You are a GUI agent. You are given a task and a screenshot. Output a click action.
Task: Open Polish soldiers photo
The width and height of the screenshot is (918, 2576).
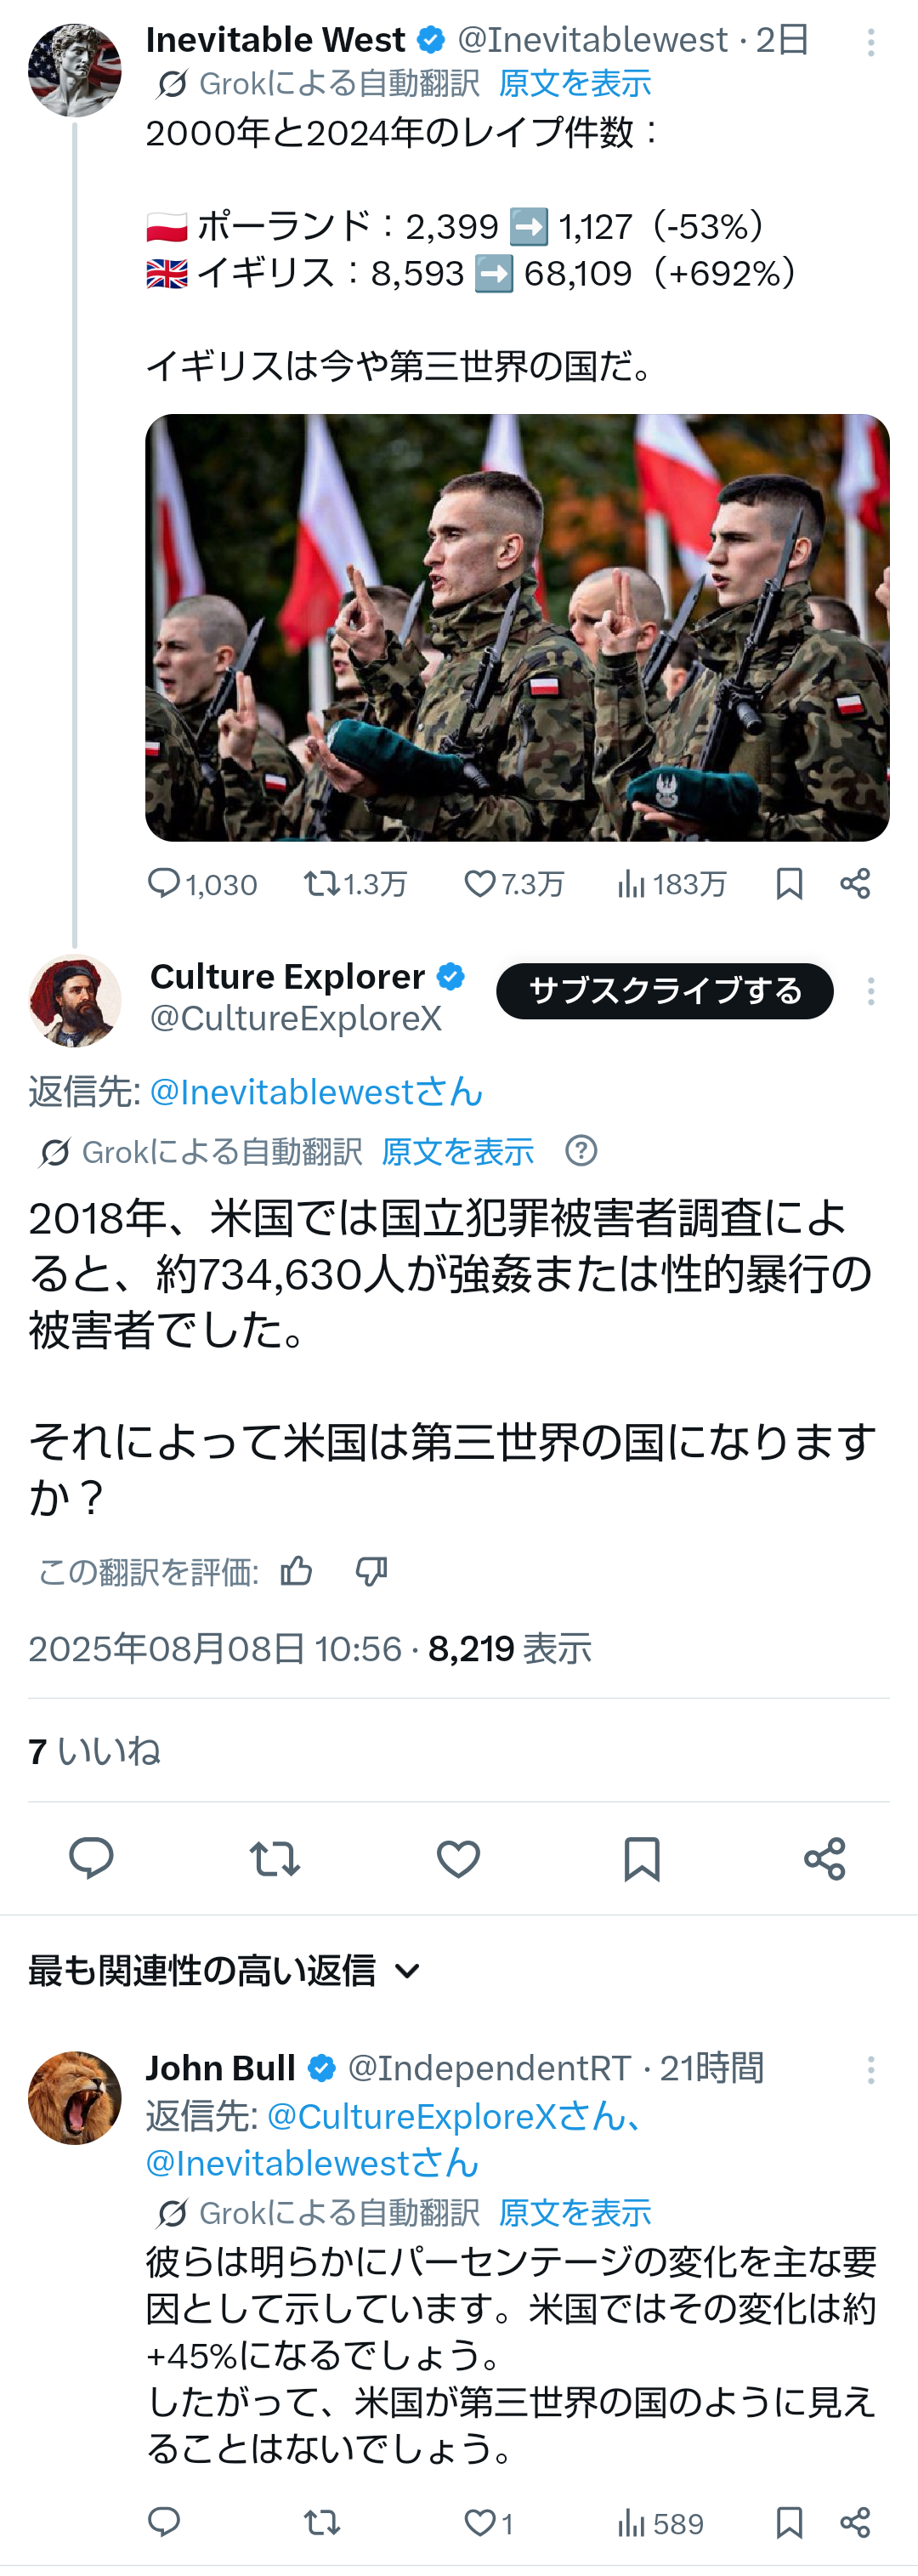point(517,628)
